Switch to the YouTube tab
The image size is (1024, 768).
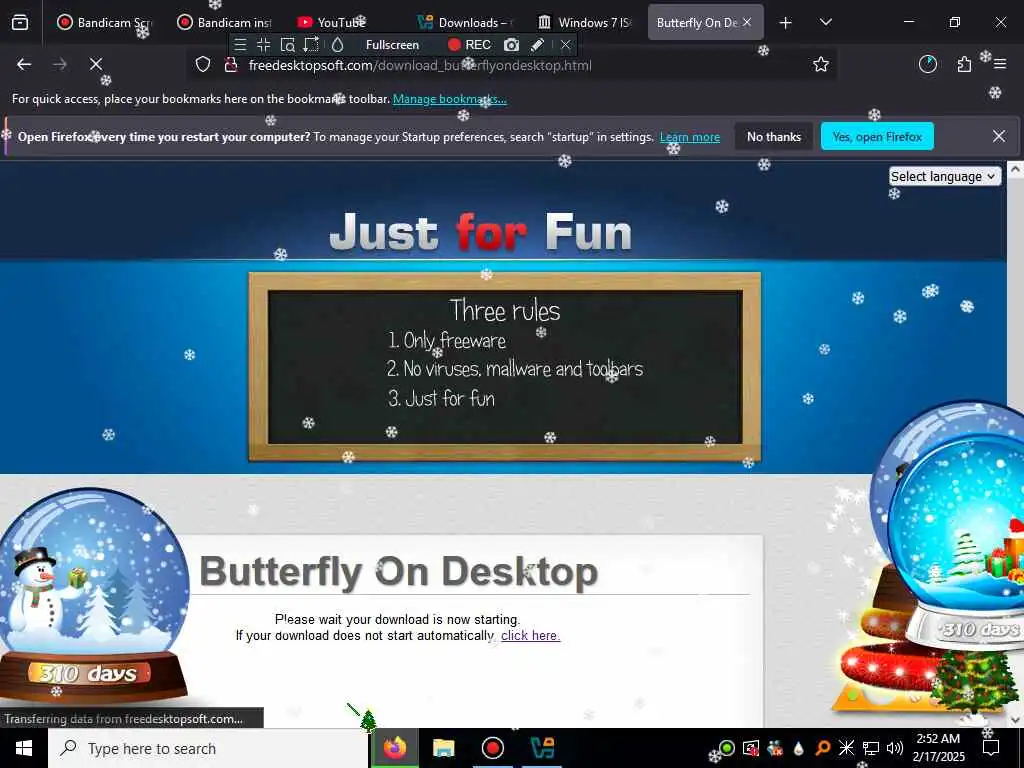(x=344, y=22)
